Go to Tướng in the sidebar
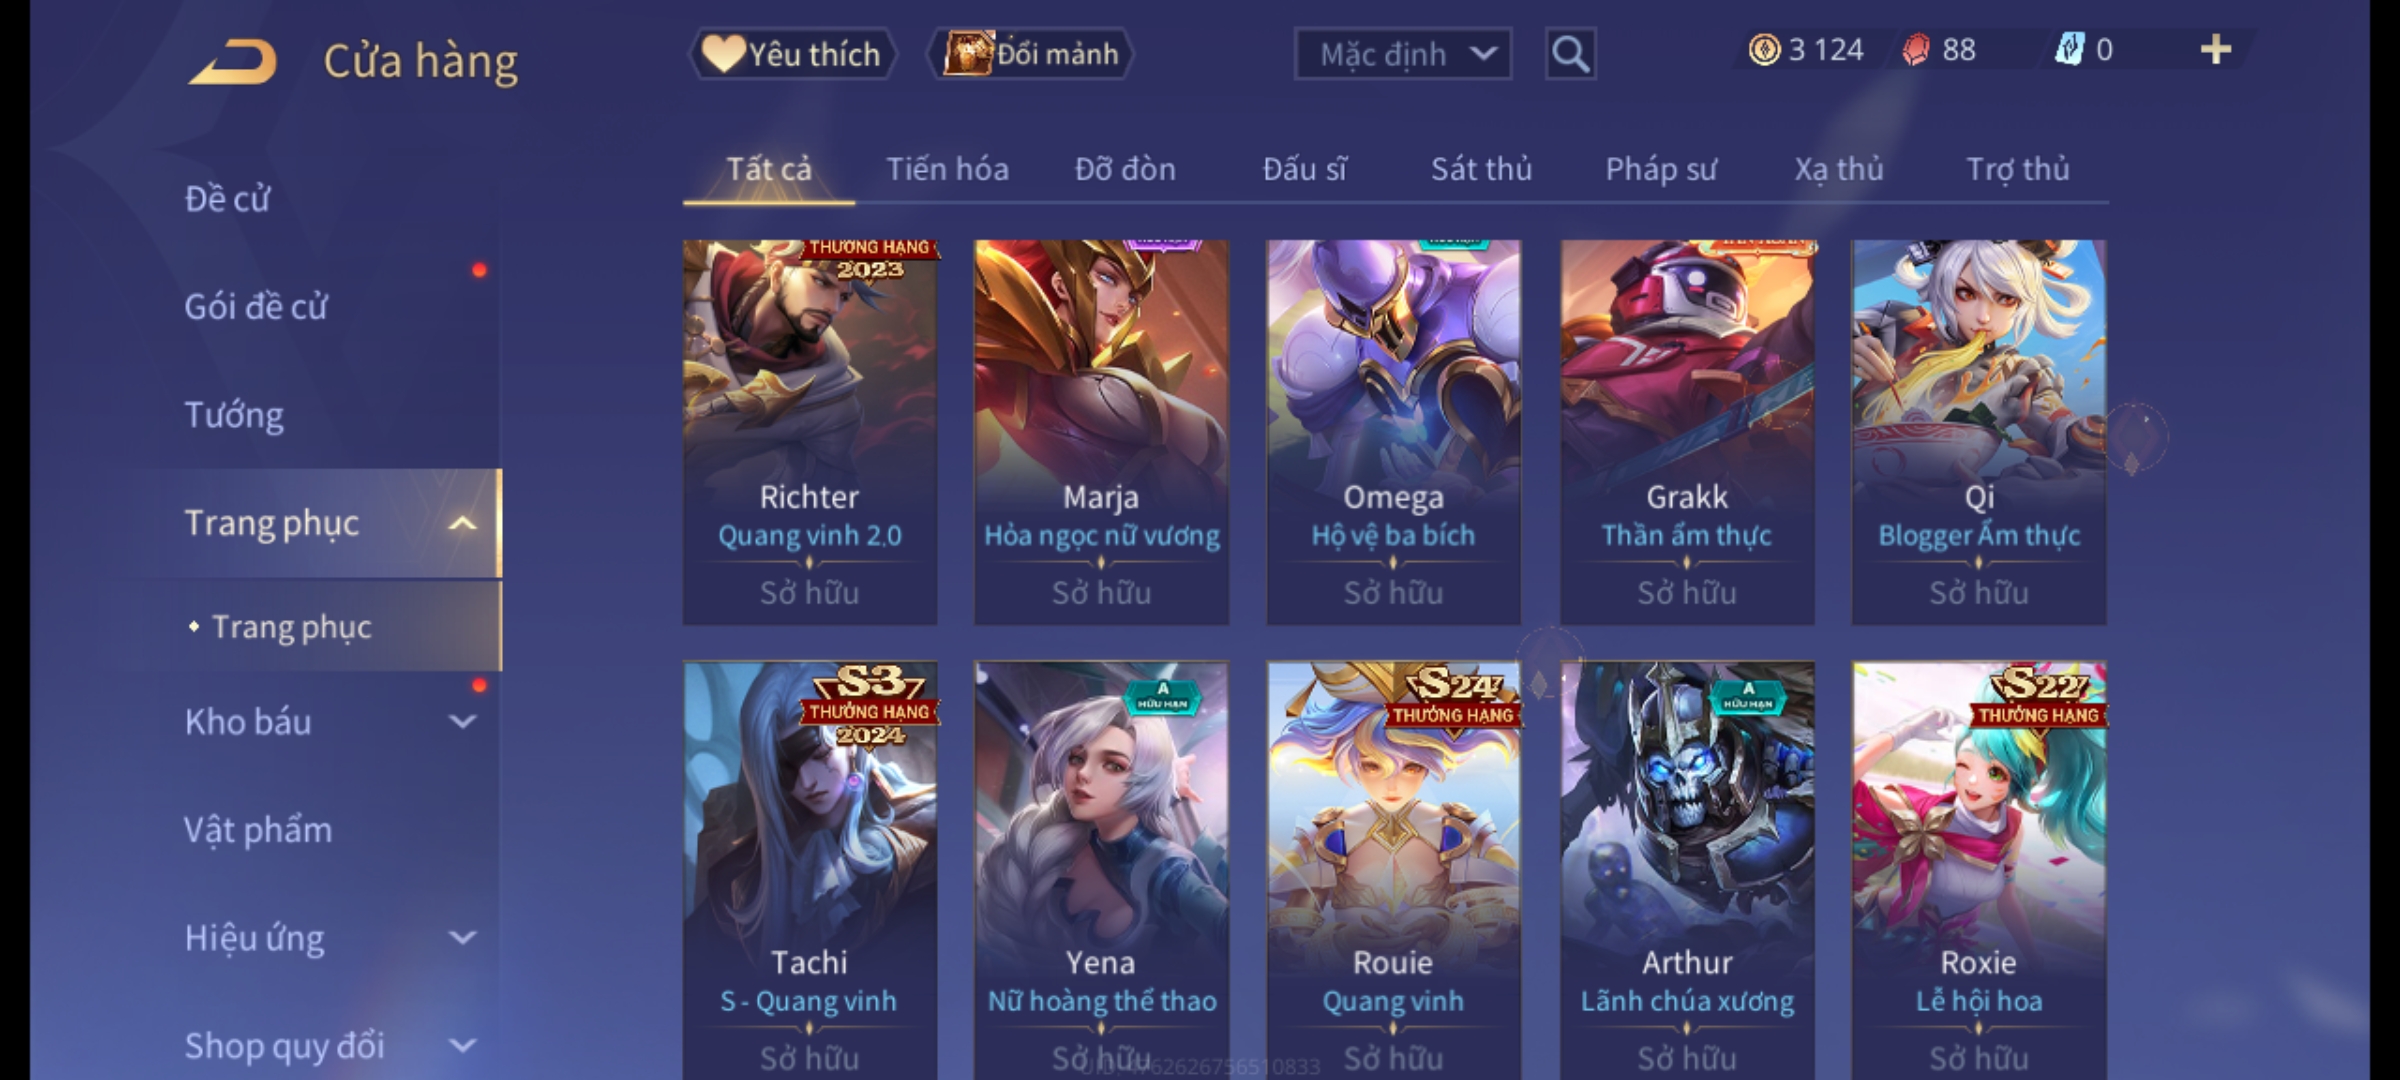Viewport: 2400px width, 1080px height. pyautogui.click(x=234, y=414)
